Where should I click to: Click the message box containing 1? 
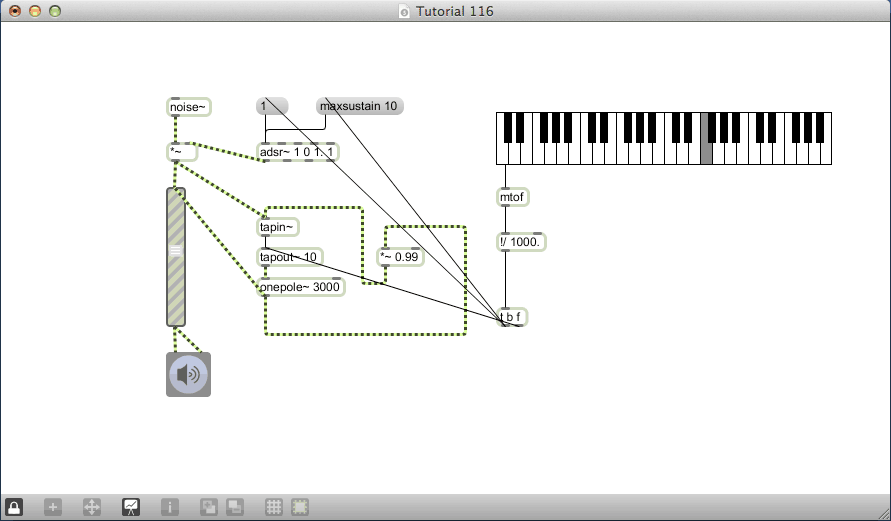(x=272, y=106)
